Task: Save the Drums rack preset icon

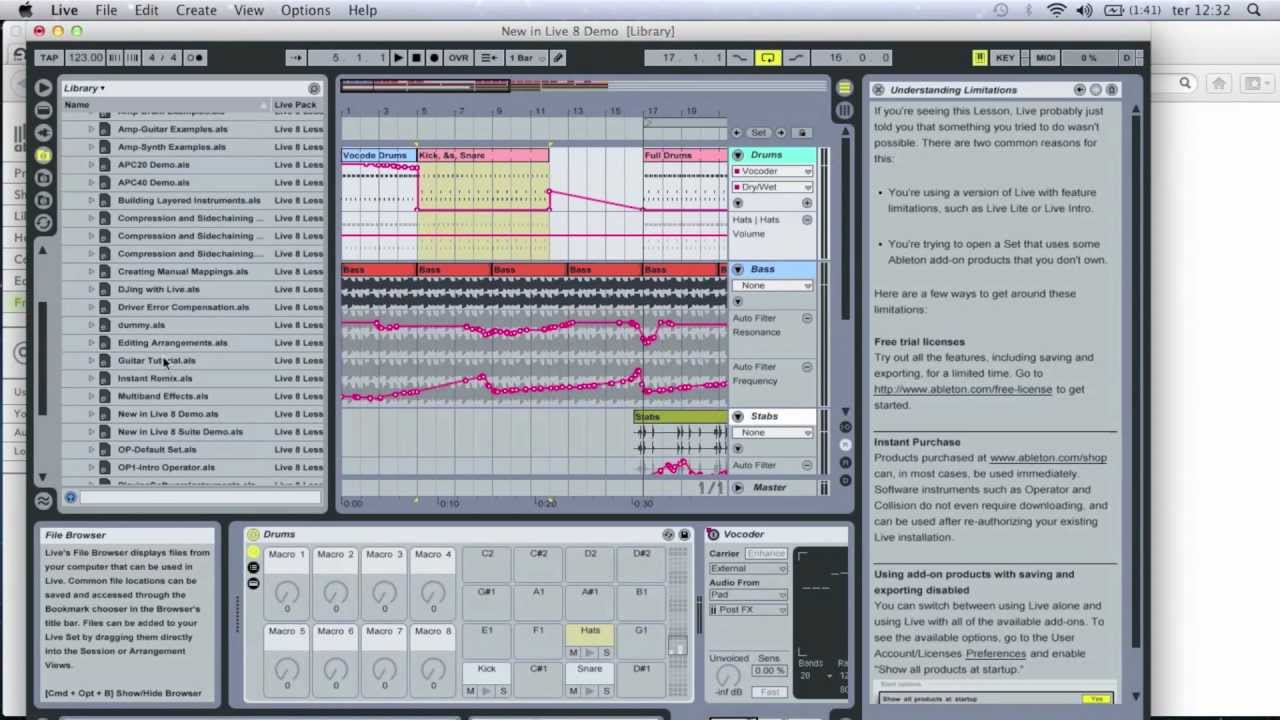Action: [x=684, y=535]
